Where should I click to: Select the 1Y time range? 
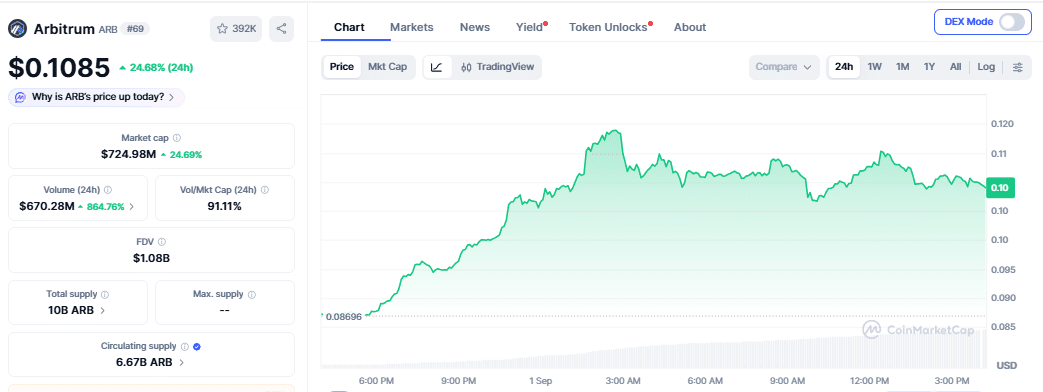(x=929, y=67)
